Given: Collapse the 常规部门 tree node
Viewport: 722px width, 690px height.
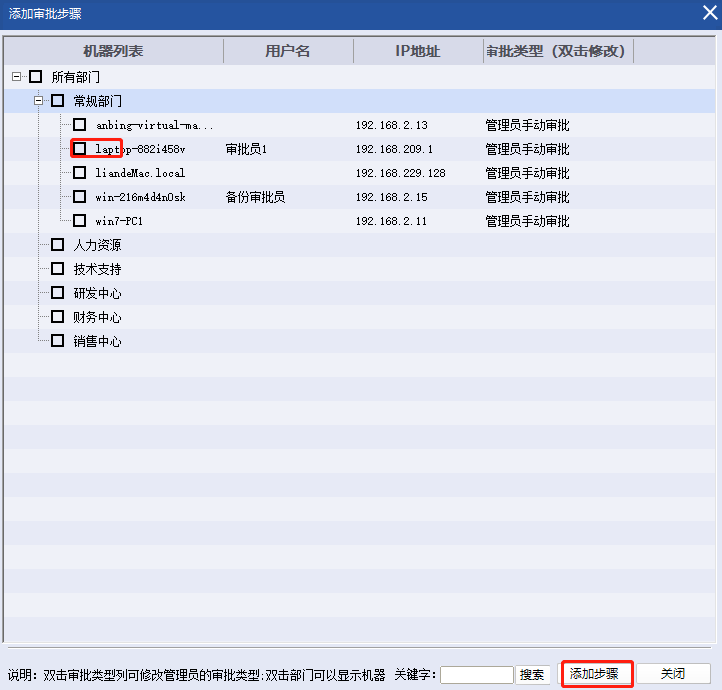Looking at the screenshot, I should [x=39, y=100].
